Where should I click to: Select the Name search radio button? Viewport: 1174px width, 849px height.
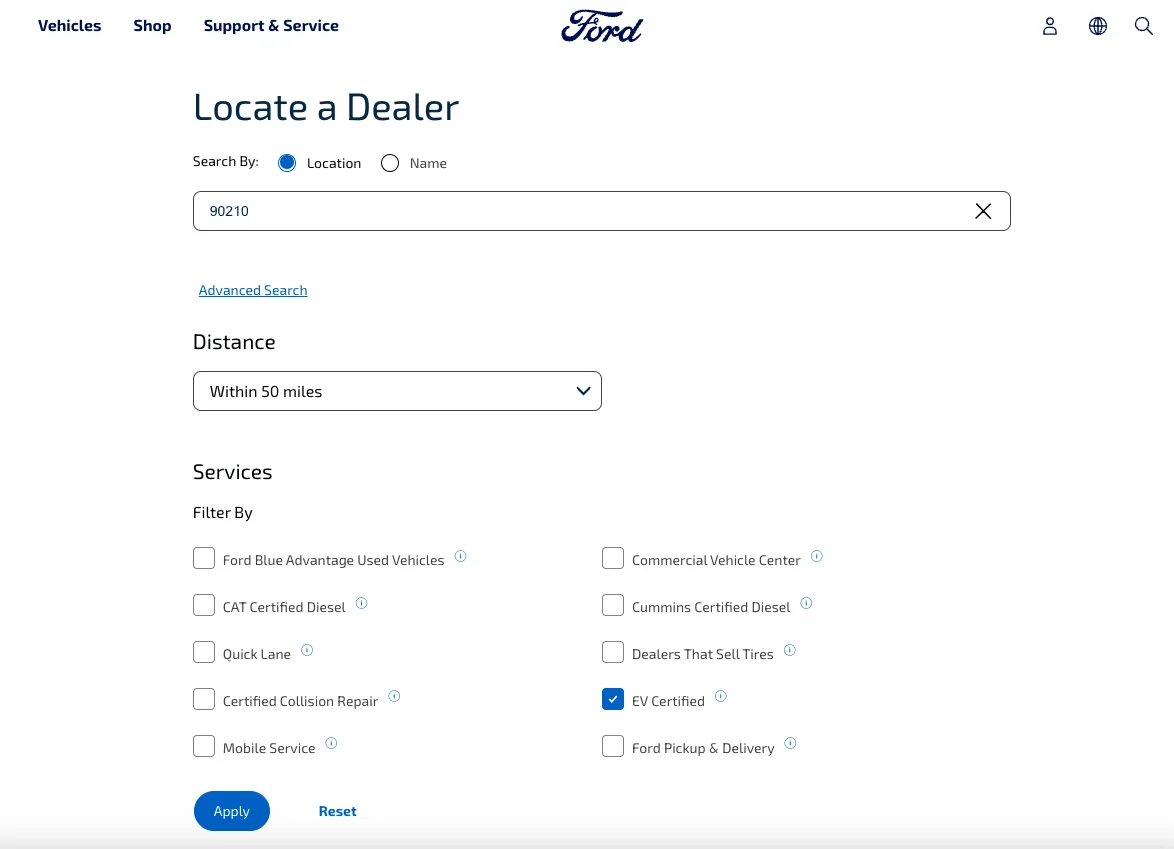tap(390, 163)
